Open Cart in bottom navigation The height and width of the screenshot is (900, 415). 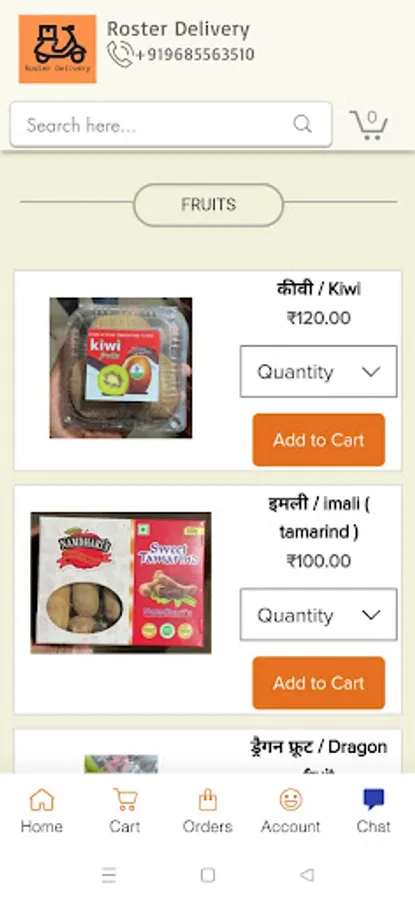(x=125, y=810)
